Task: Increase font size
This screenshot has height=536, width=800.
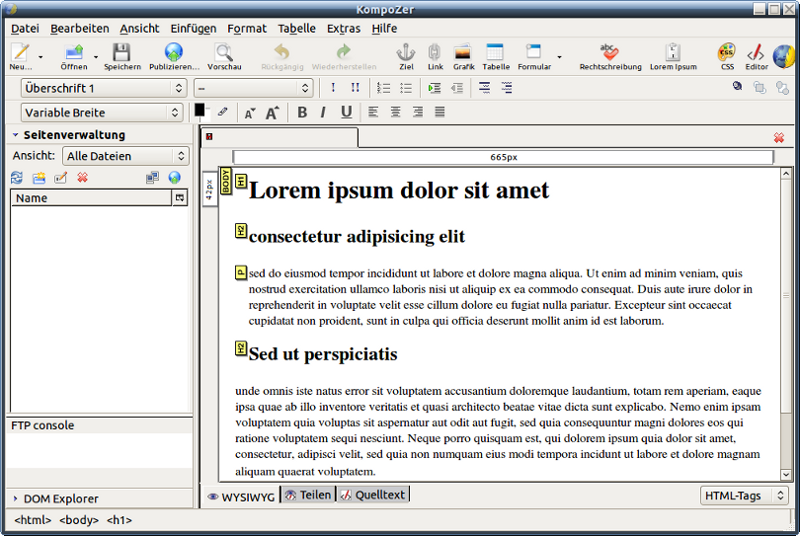Action: [x=272, y=113]
